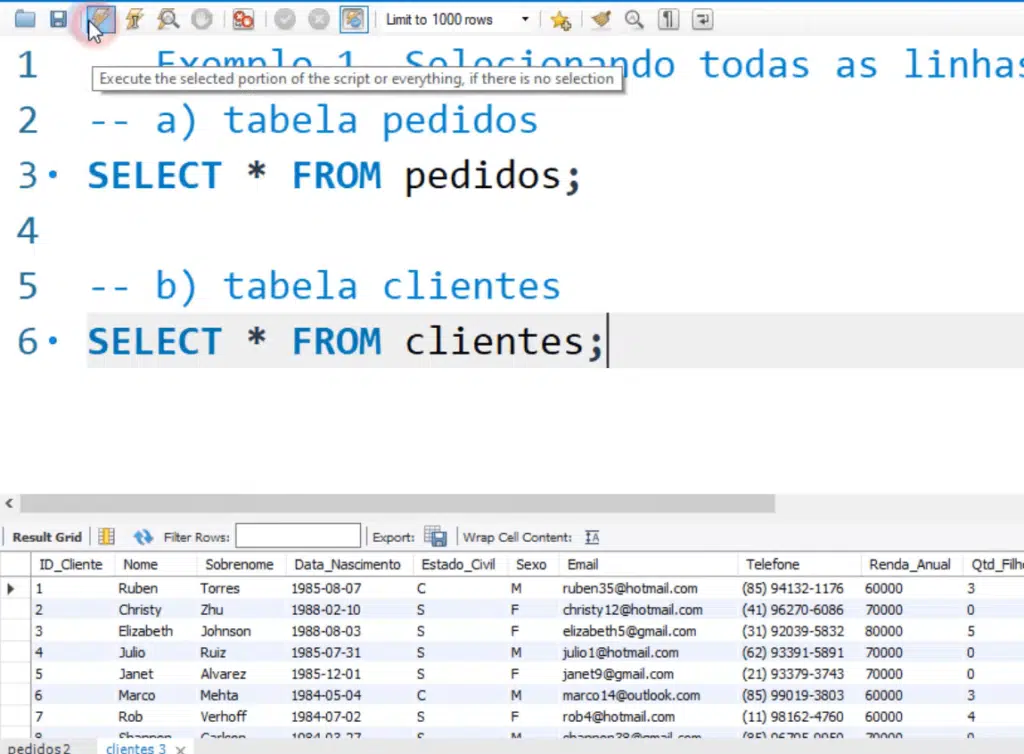Toggle word wrap for the editor
Viewport: 1024px width, 754px height.
point(701,19)
